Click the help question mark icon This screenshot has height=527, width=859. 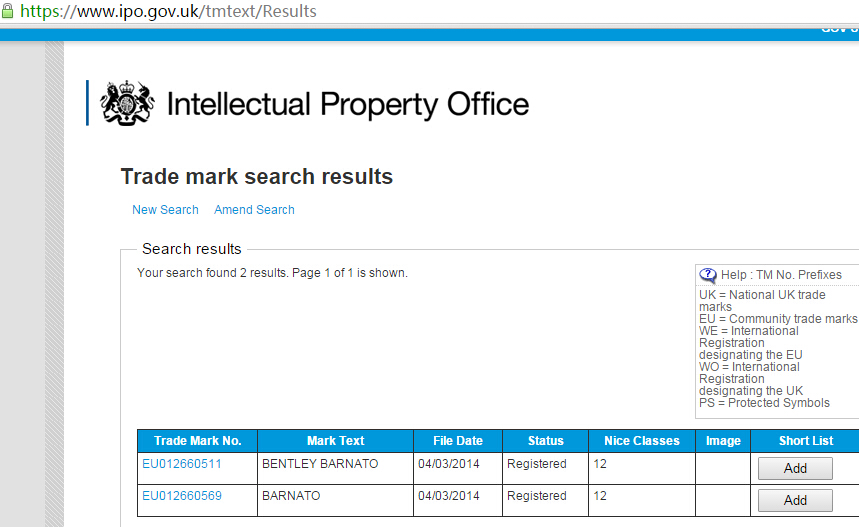(x=708, y=275)
